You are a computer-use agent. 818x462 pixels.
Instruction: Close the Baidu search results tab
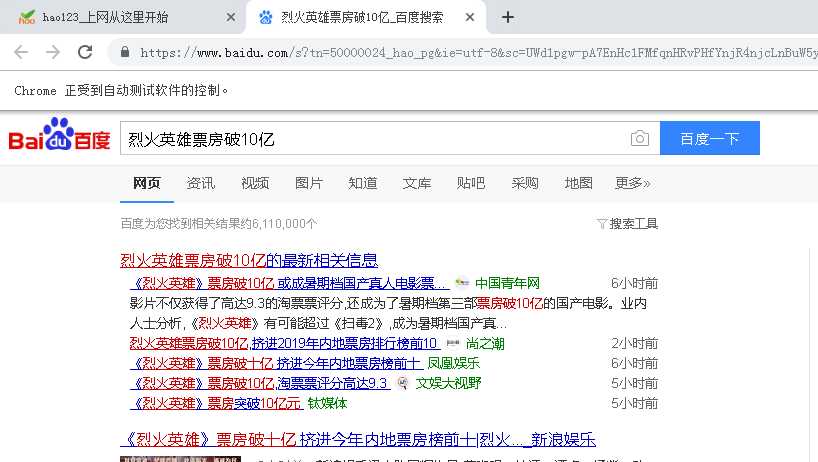pyautogui.click(x=470, y=17)
